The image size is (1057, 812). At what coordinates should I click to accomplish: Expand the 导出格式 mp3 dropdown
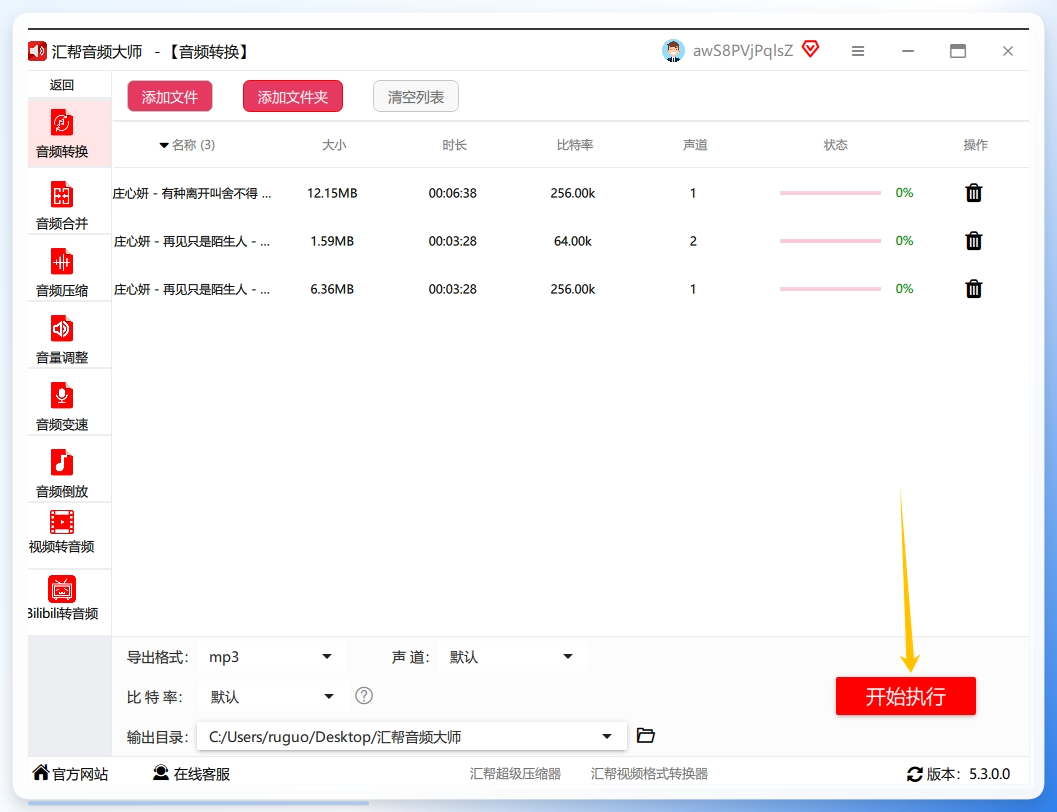click(327, 656)
